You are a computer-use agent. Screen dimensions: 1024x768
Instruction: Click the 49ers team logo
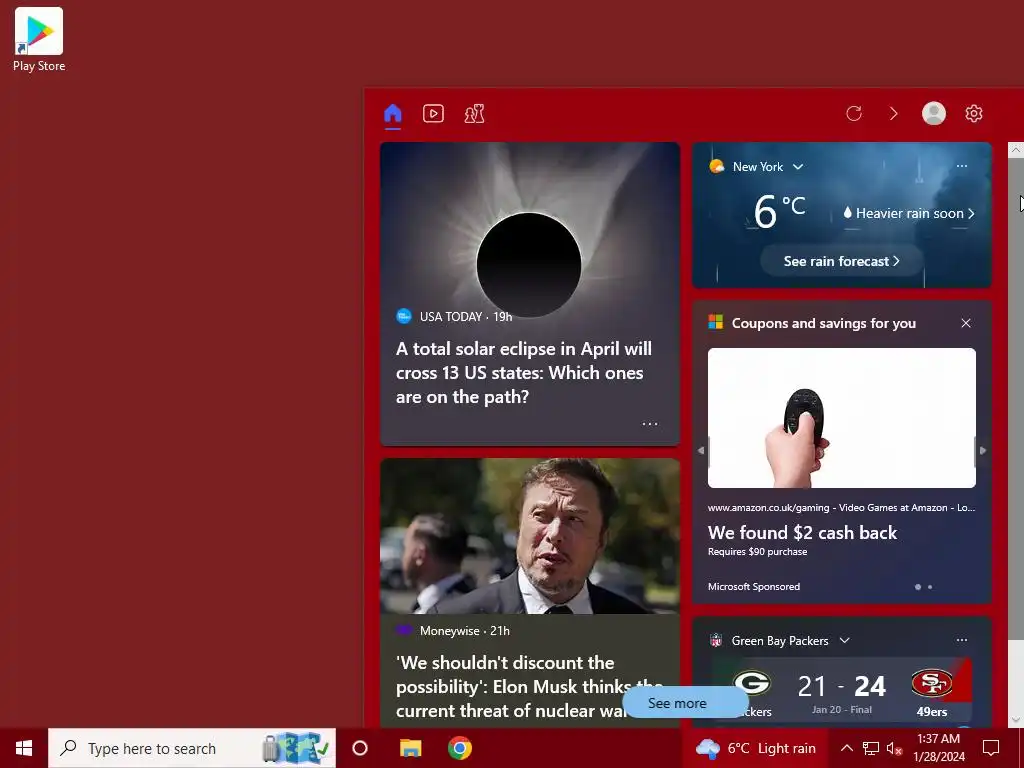pos(931,684)
